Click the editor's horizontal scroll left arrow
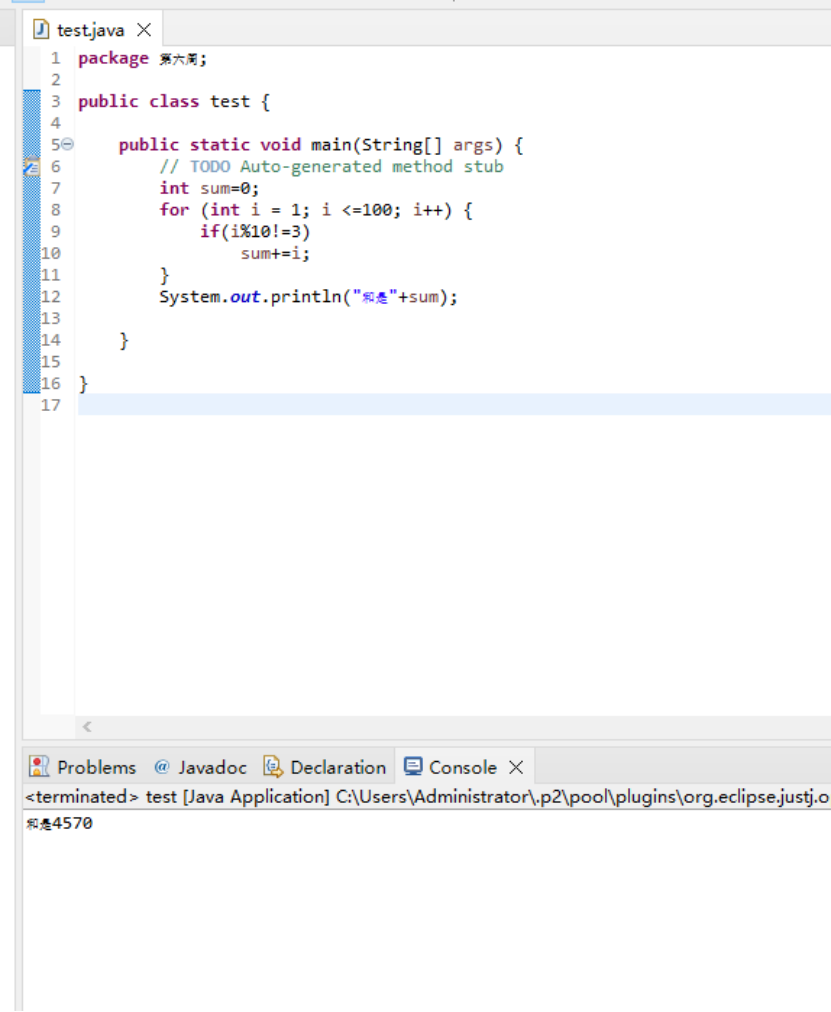Image resolution: width=831 pixels, height=1012 pixels. 87,727
